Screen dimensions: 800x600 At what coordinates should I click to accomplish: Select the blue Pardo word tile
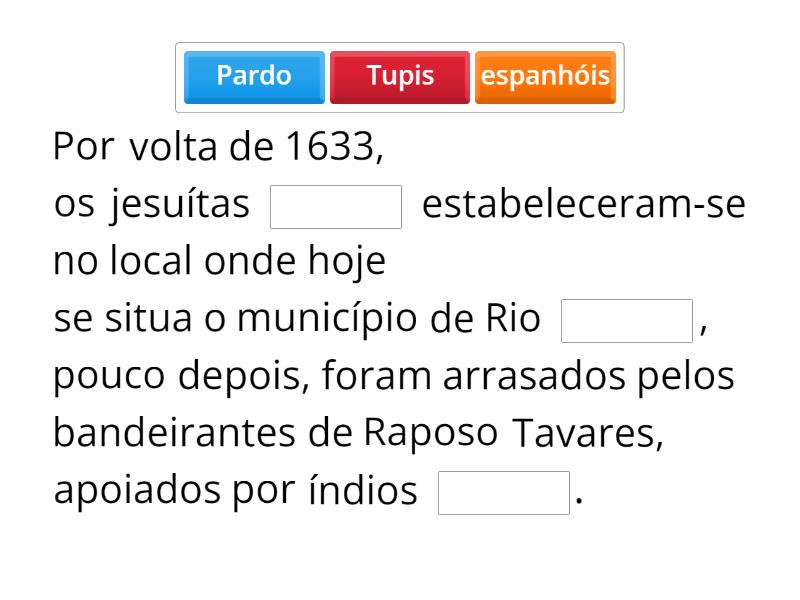[254, 77]
